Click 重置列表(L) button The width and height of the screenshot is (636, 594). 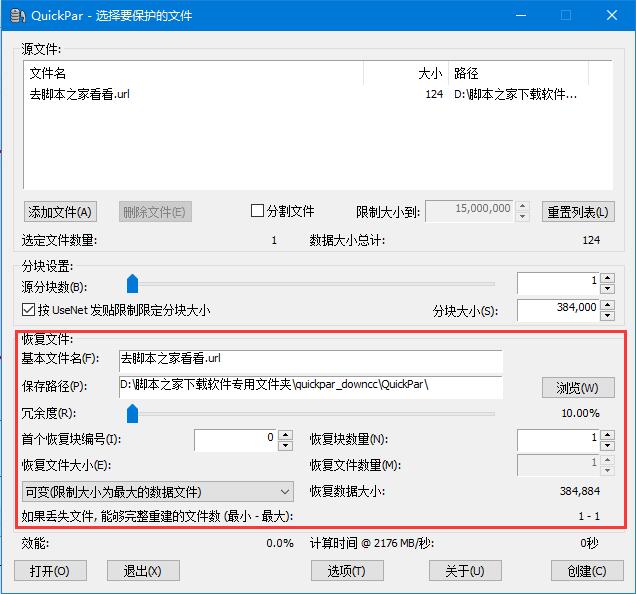pyautogui.click(x=578, y=212)
